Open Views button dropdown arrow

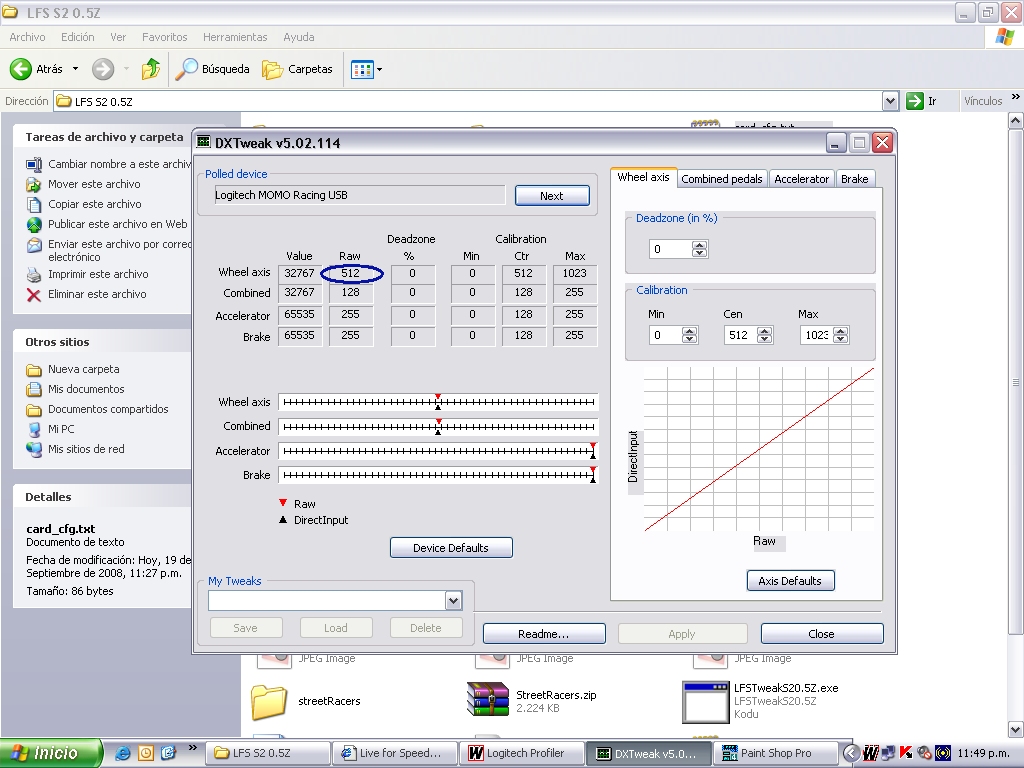[379, 69]
